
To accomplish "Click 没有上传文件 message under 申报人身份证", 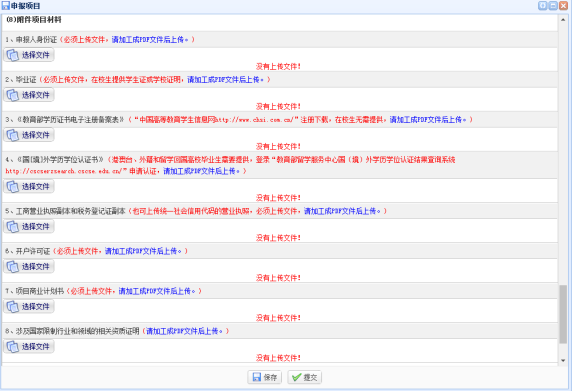I will coord(278,67).
